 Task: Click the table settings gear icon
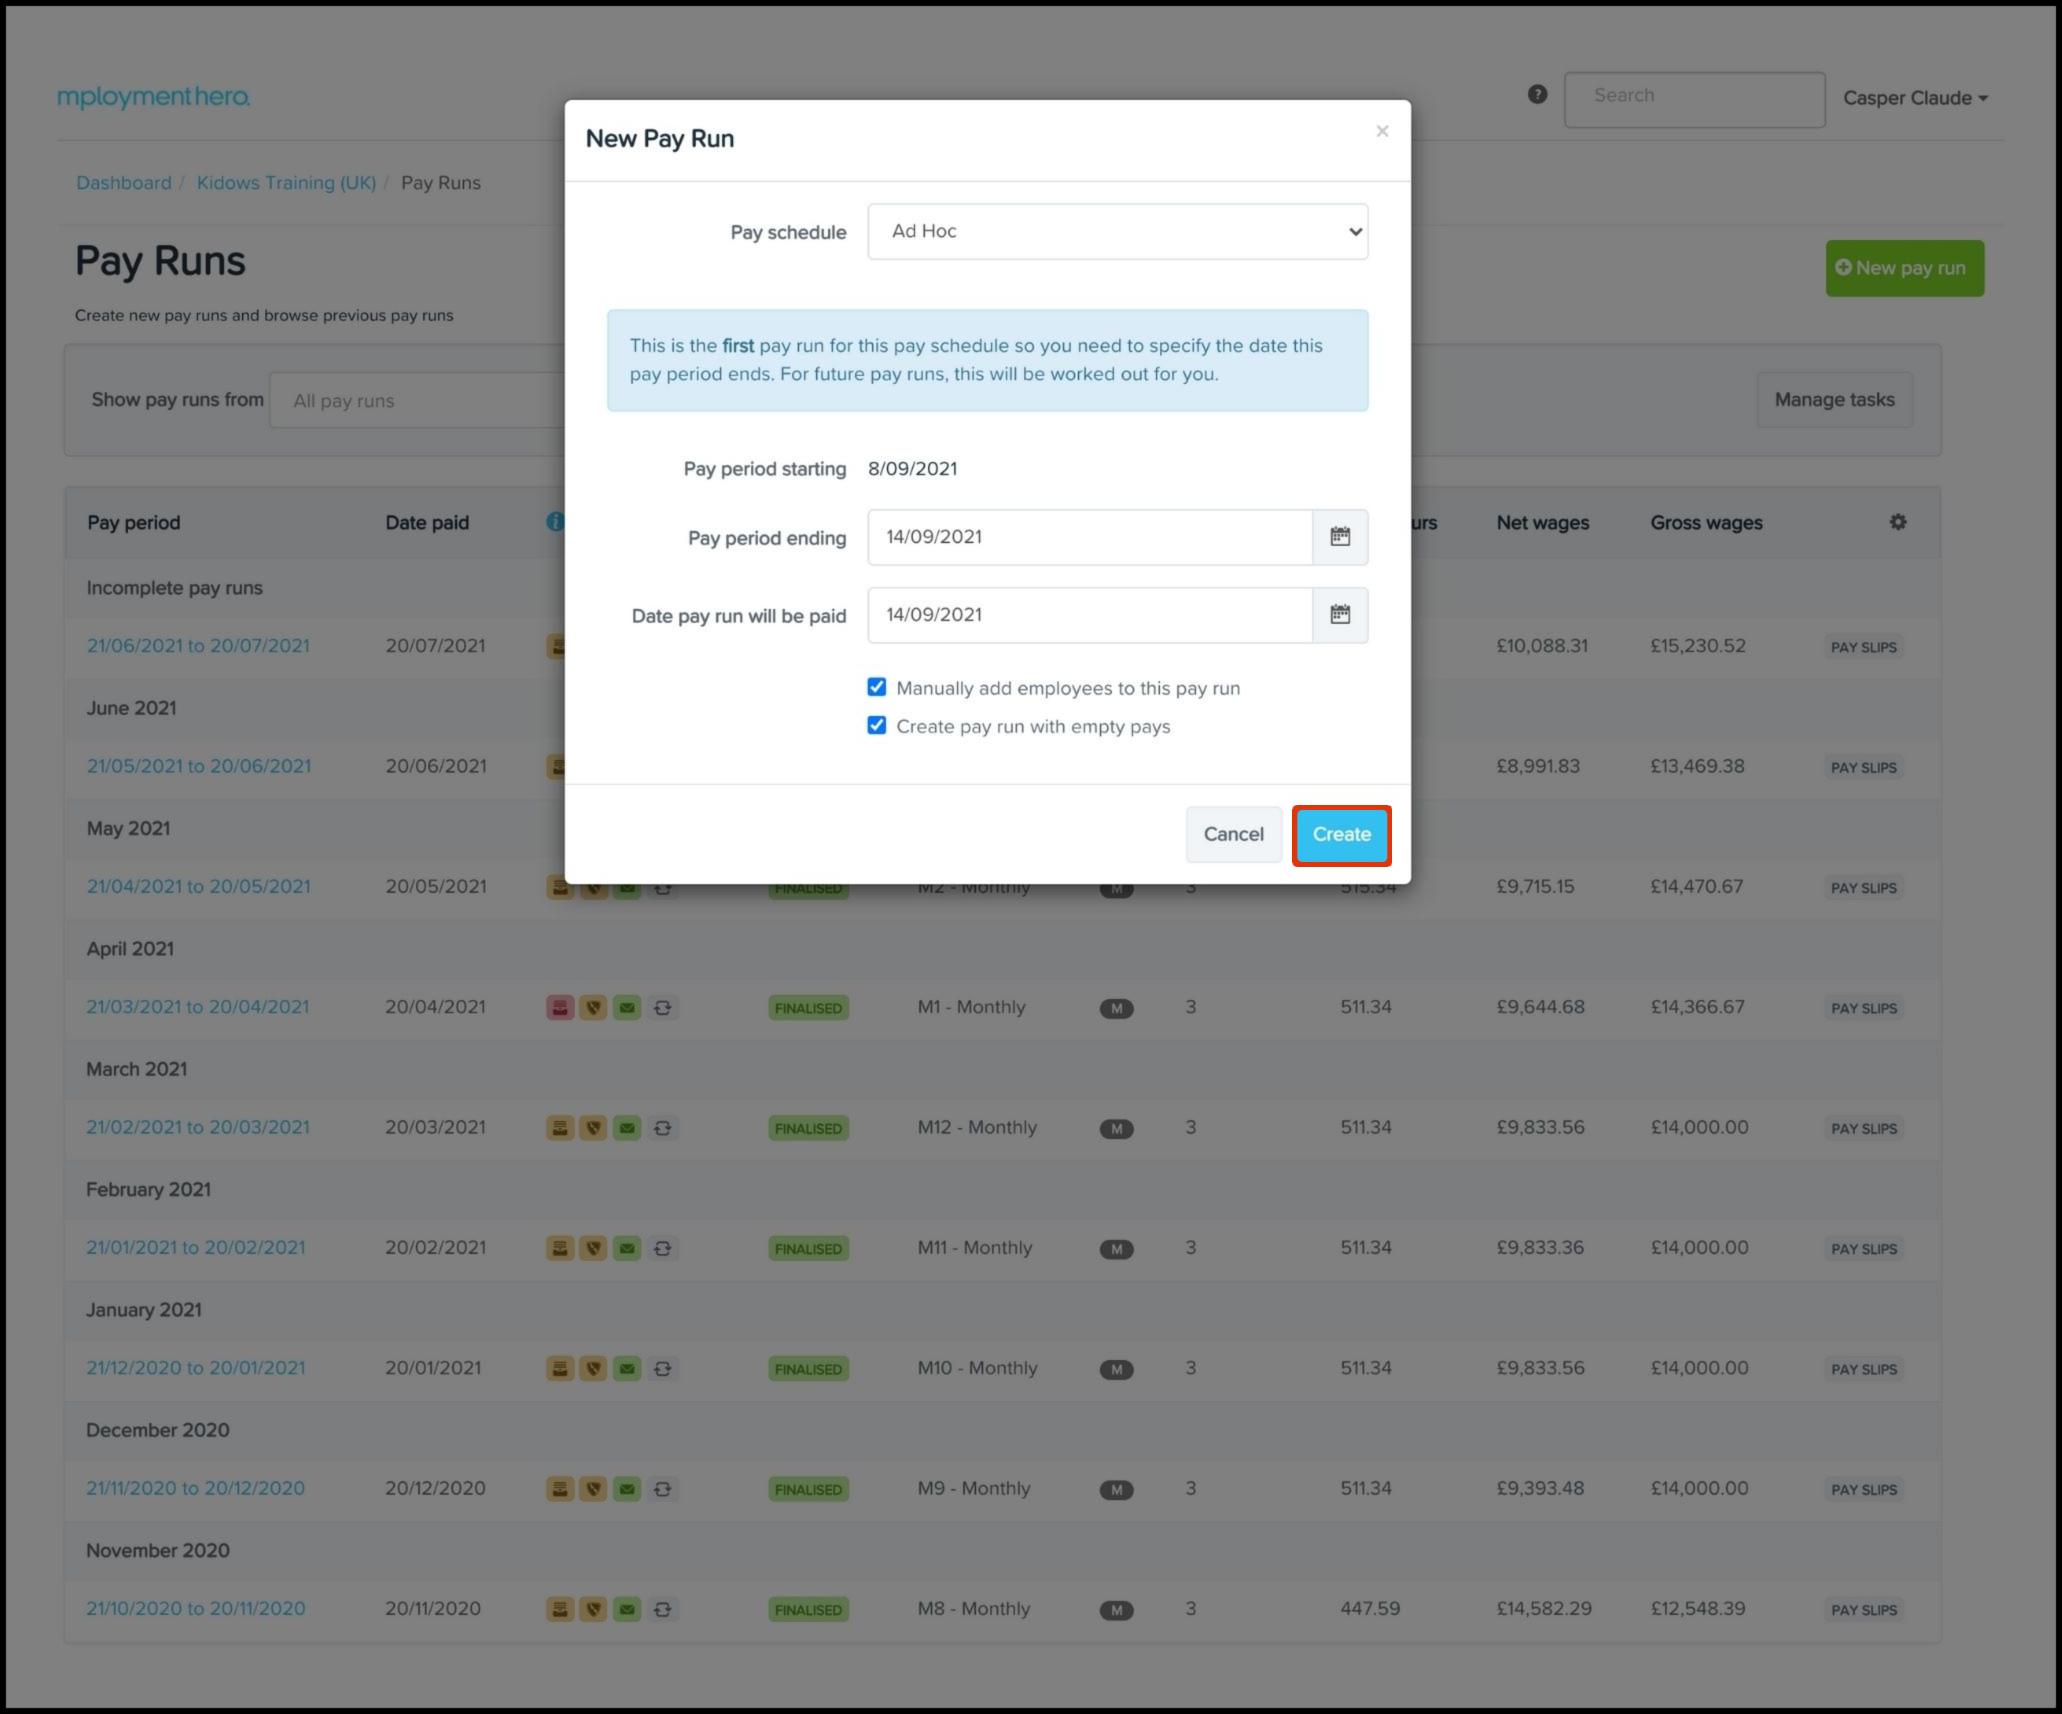click(1897, 522)
